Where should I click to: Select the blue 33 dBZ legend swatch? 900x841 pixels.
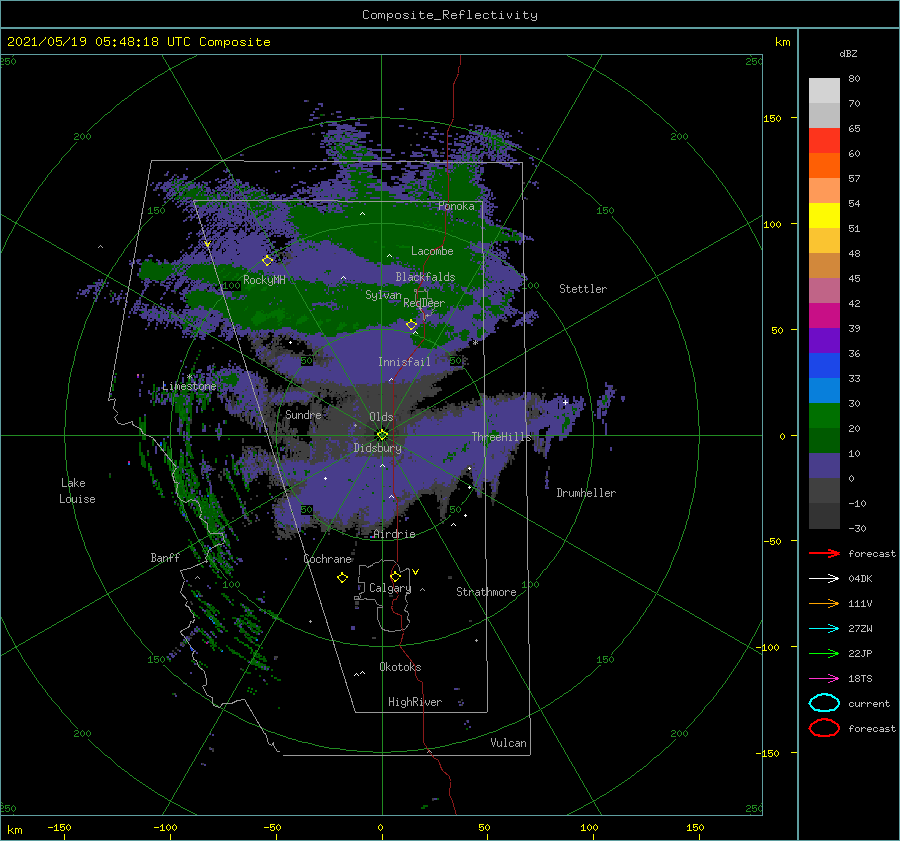[824, 366]
